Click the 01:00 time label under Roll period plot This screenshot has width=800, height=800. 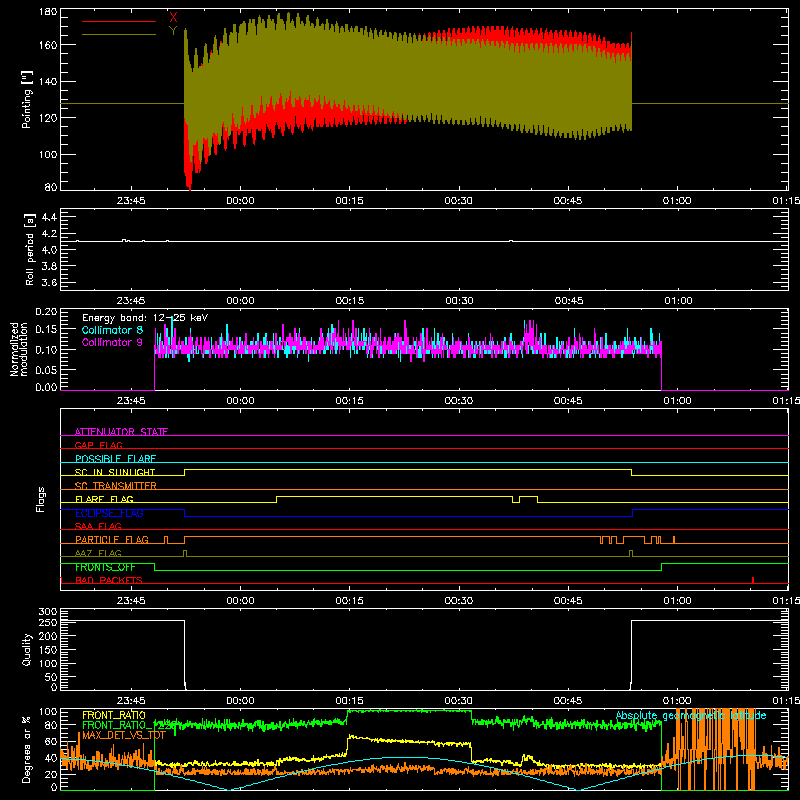tap(678, 301)
